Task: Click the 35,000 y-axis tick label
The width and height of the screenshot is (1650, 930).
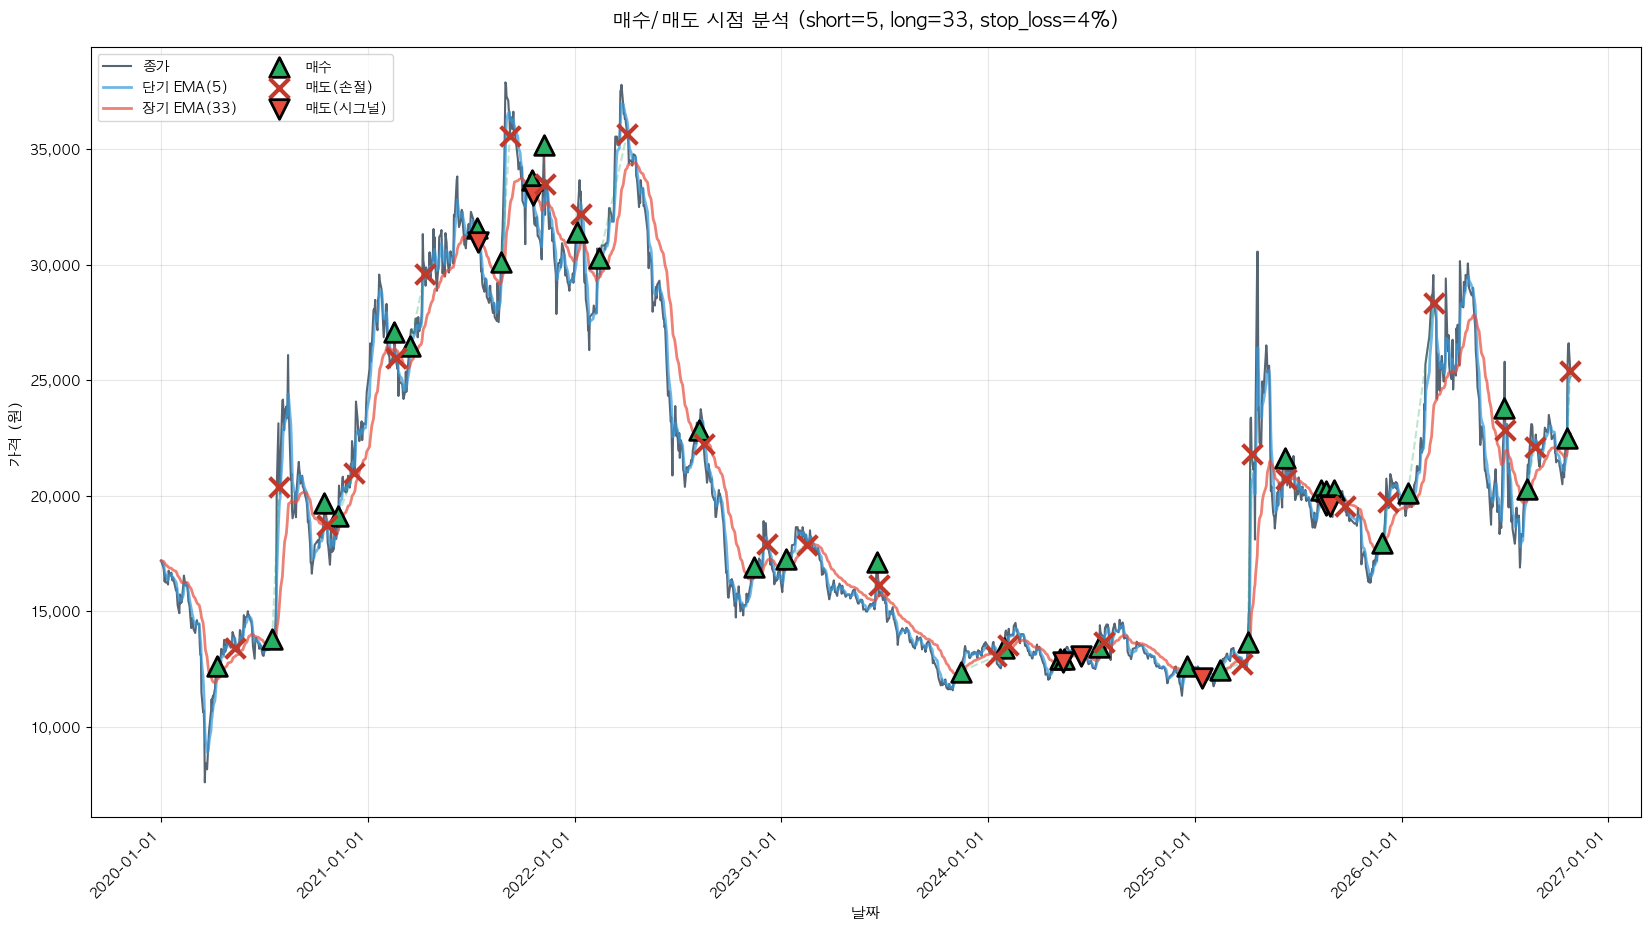Action: (x=58, y=150)
